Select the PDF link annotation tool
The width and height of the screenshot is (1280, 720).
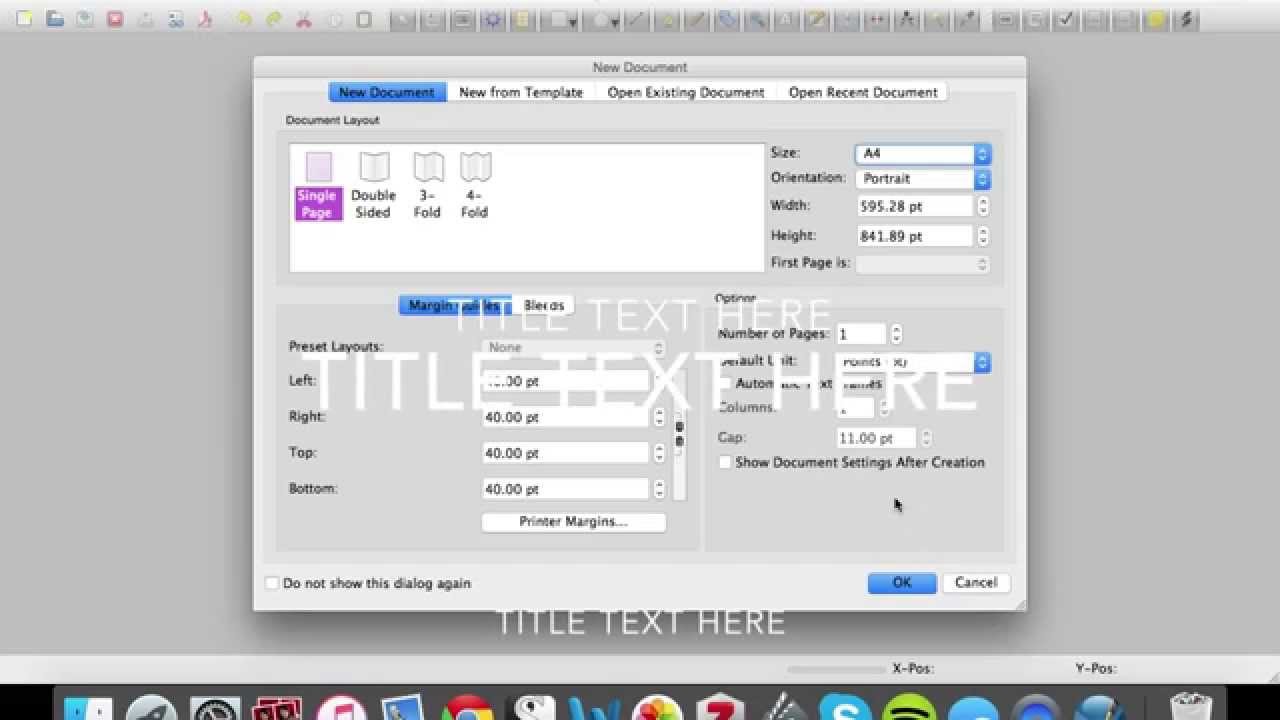(1186, 19)
